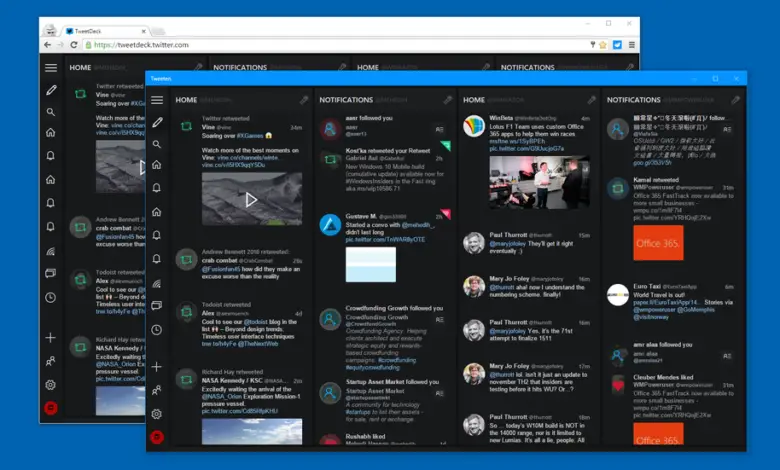Open search icon in Chrome TweetDeck sidebar

tap(51, 112)
